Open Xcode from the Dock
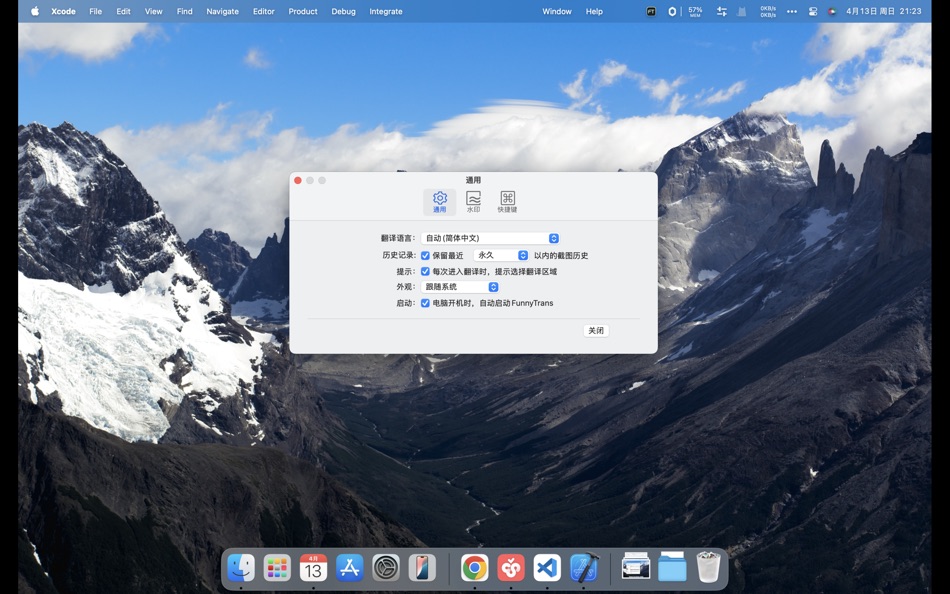Image resolution: width=950 pixels, height=594 pixels. tap(584, 567)
